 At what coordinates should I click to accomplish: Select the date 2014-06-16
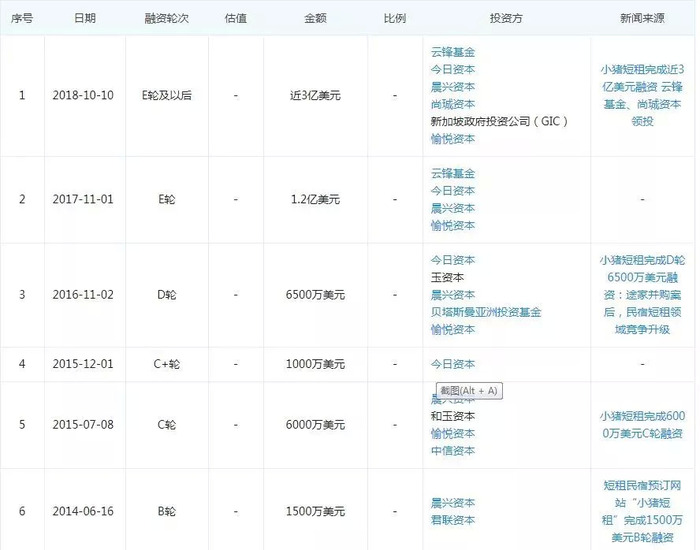83,512
